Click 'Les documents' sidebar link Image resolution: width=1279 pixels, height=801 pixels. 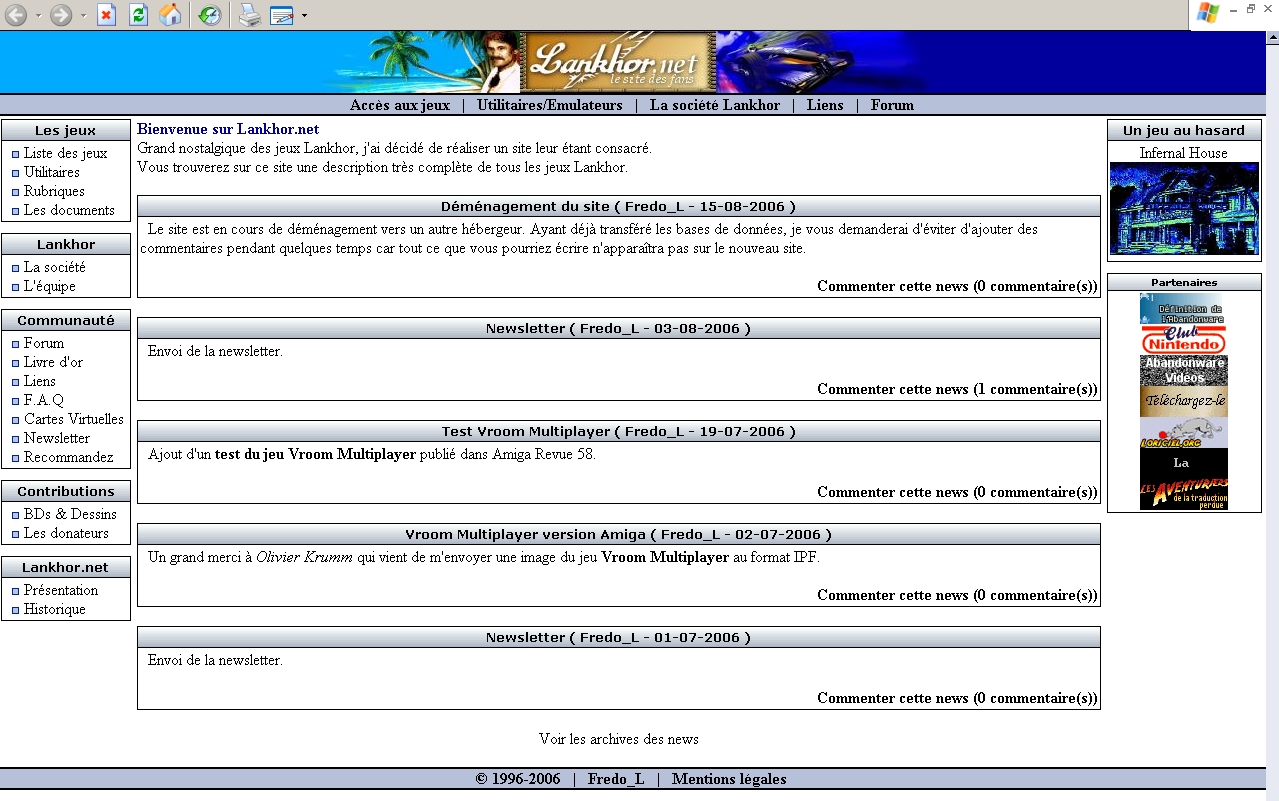[69, 210]
